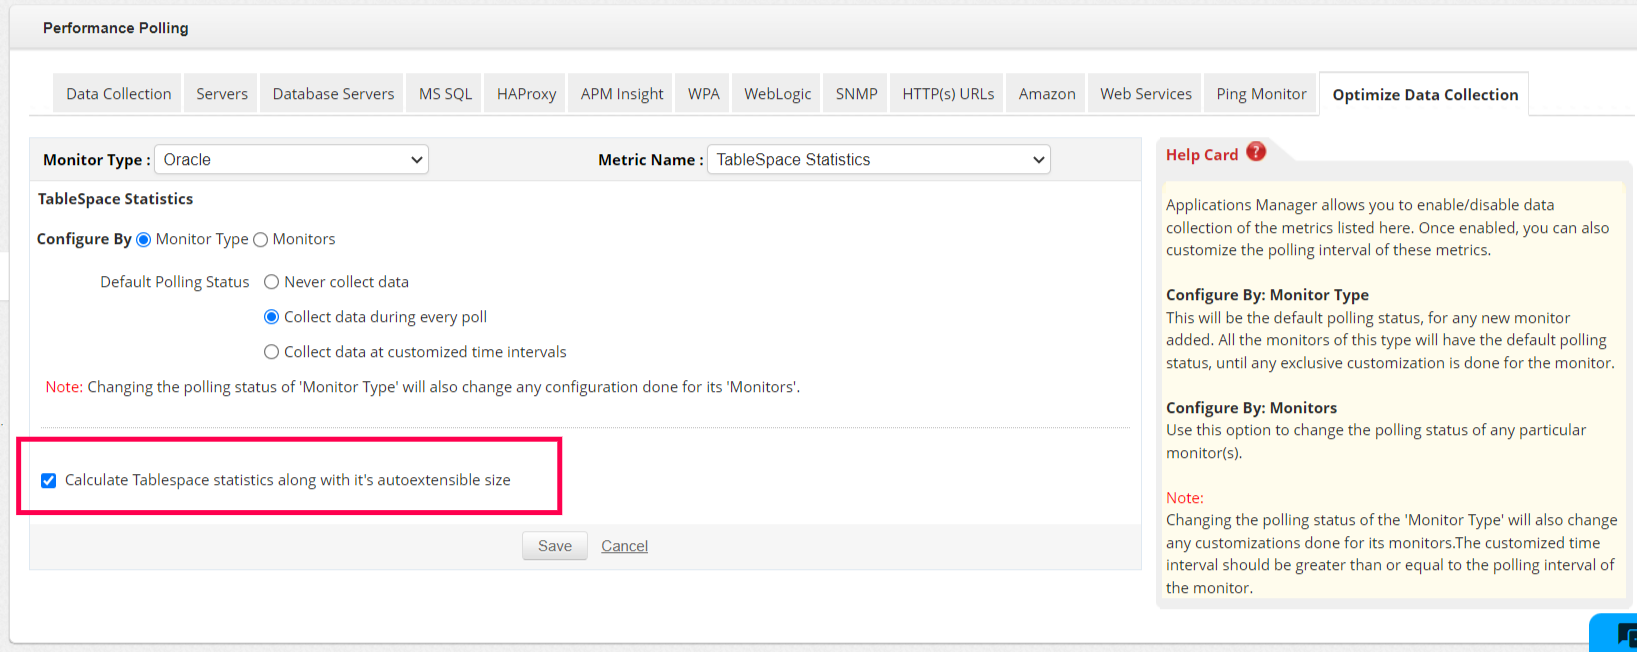Go to the MS SQL tab
The height and width of the screenshot is (652, 1637).
pos(445,94)
